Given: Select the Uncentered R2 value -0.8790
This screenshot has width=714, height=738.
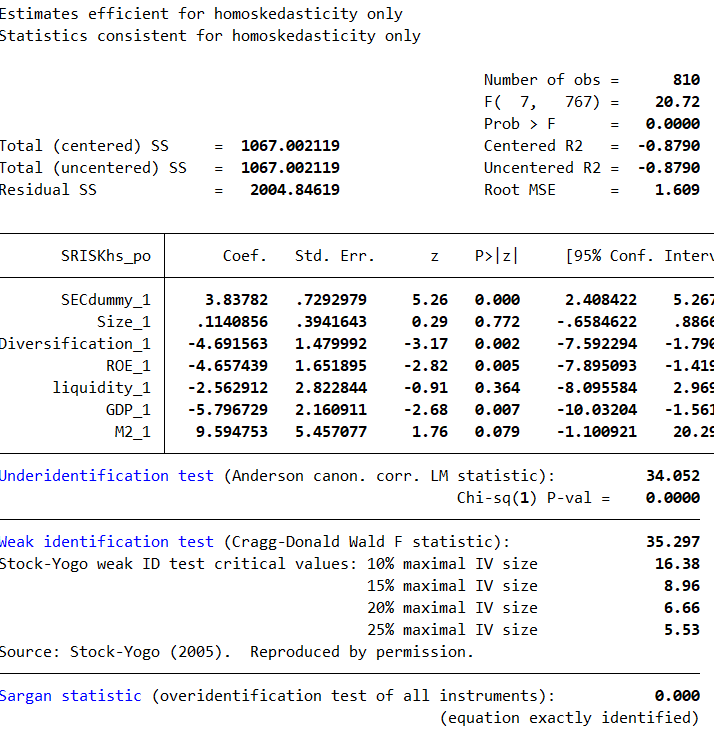Looking at the screenshot, I should (x=669, y=168).
